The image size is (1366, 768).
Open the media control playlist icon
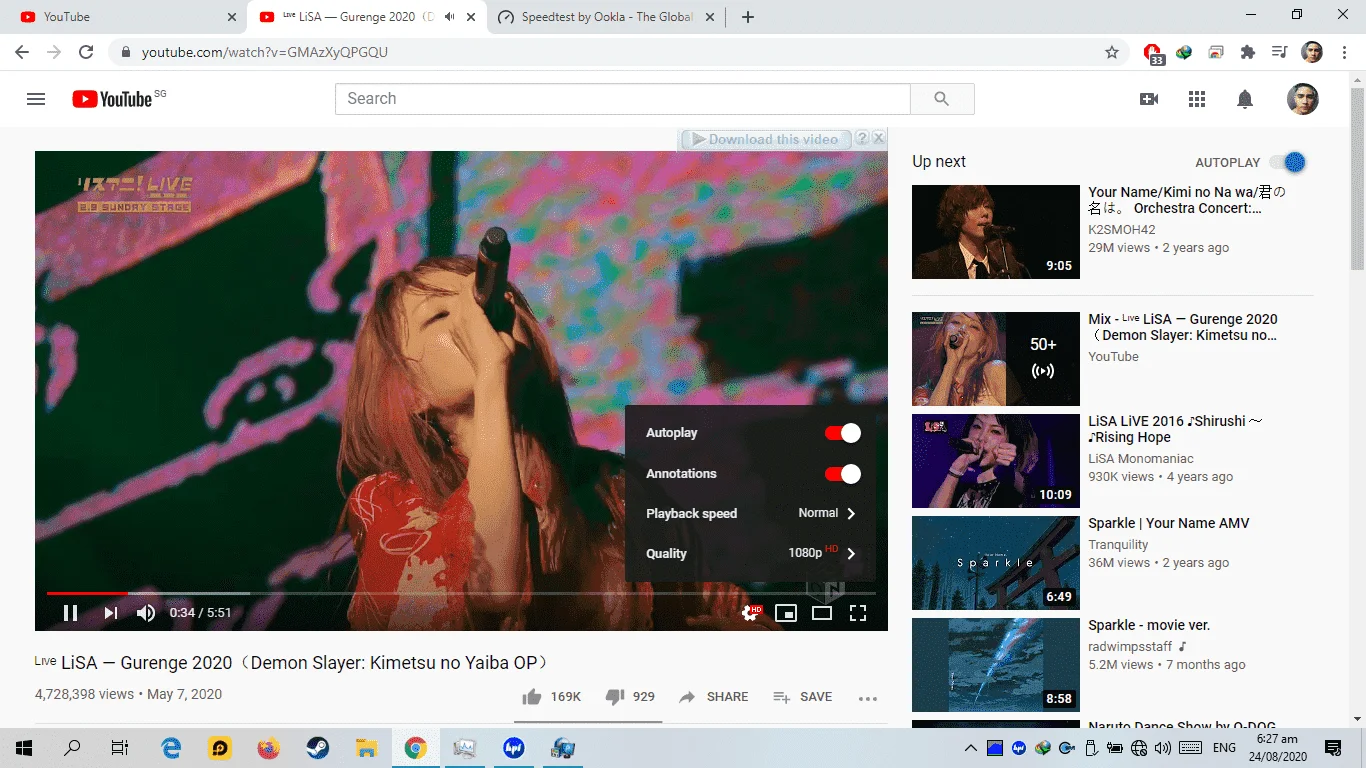click(1279, 52)
